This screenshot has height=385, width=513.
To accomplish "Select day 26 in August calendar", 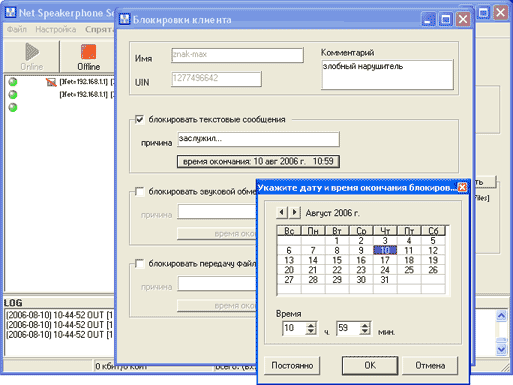I will [433, 270].
